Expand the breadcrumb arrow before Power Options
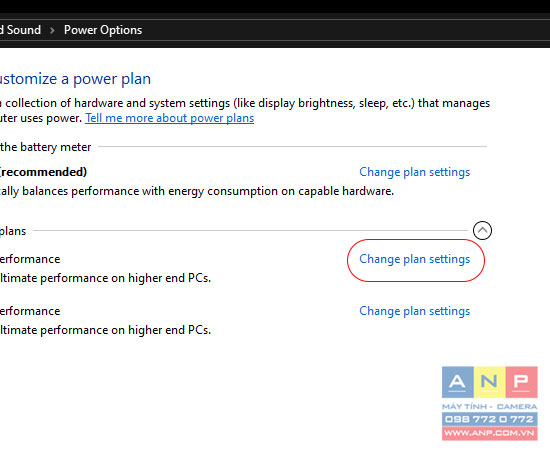Screen dimensions: 550x450 pos(52,31)
